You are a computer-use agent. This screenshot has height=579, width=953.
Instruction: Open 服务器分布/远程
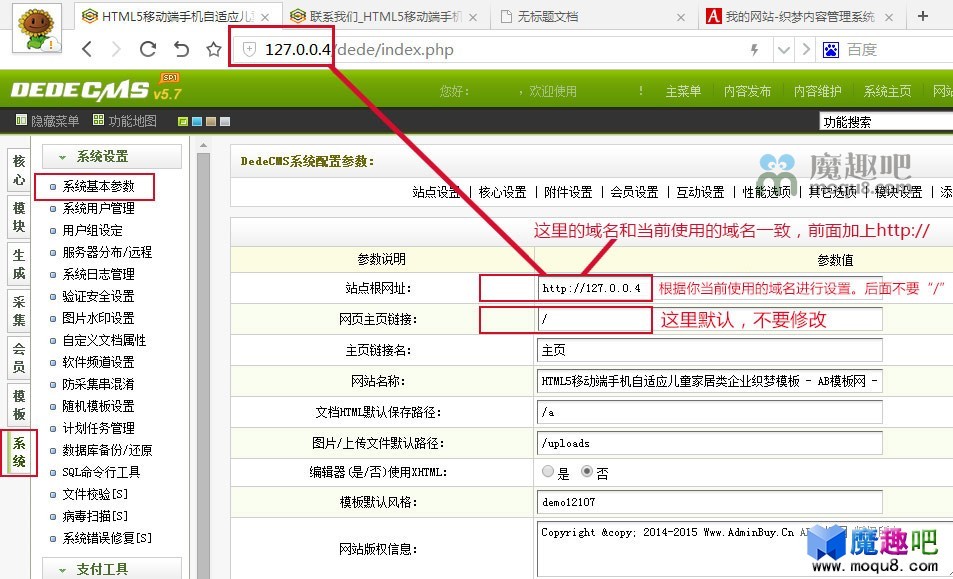107,252
